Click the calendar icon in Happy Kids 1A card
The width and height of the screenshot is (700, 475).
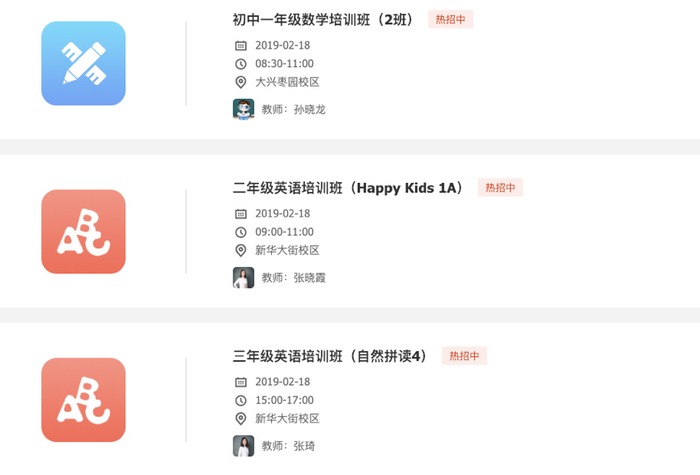tap(240, 213)
